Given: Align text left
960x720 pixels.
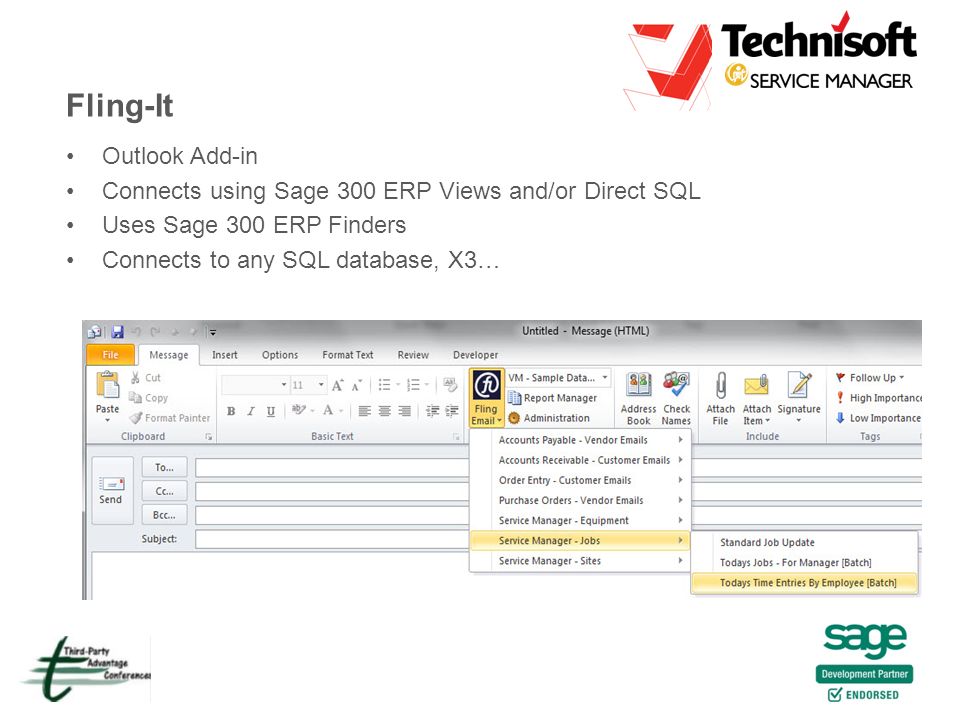Looking at the screenshot, I should 364,411.
